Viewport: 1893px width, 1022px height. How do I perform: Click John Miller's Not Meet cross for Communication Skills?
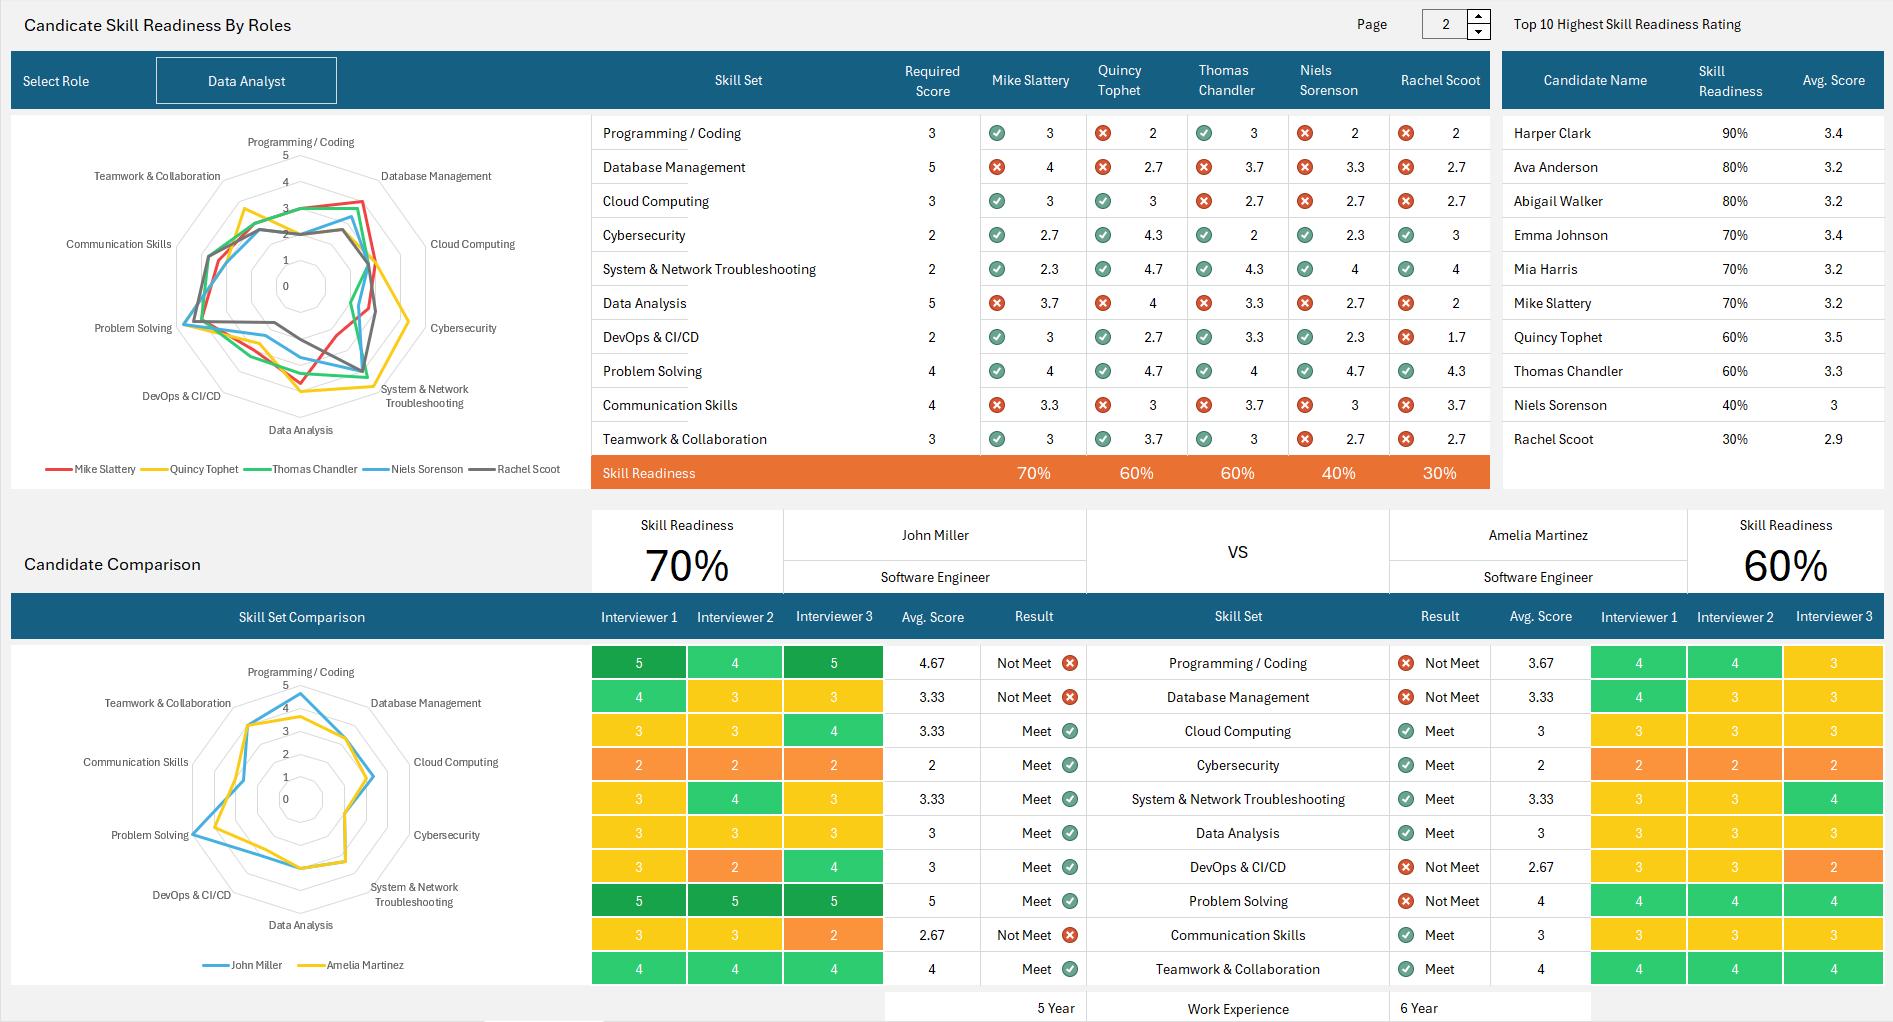pyautogui.click(x=1070, y=935)
